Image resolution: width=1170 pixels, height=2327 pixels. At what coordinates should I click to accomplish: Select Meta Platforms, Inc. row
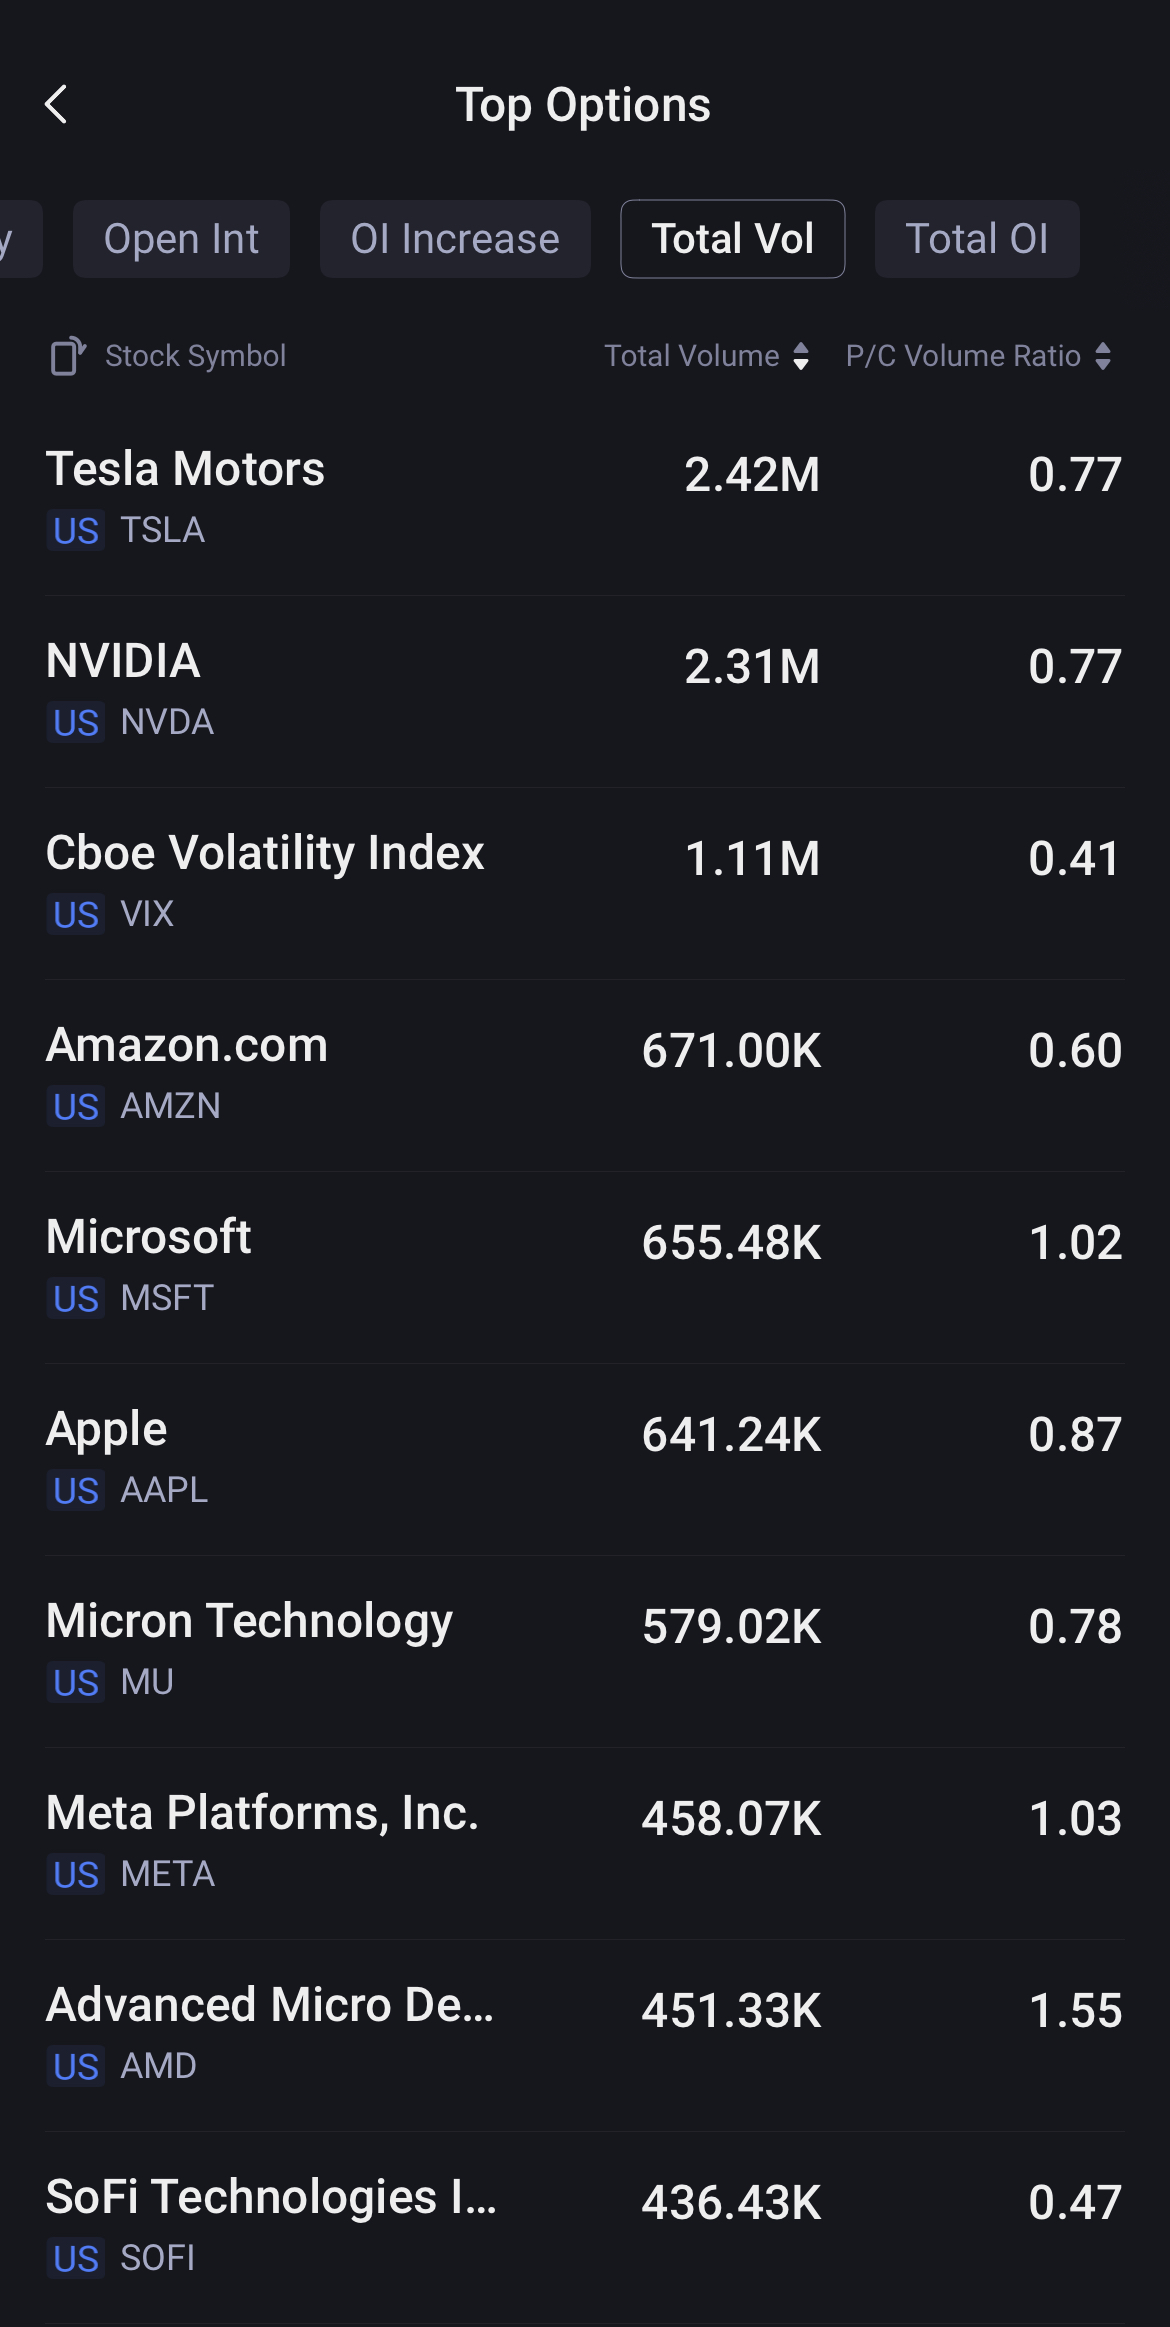click(x=584, y=1842)
